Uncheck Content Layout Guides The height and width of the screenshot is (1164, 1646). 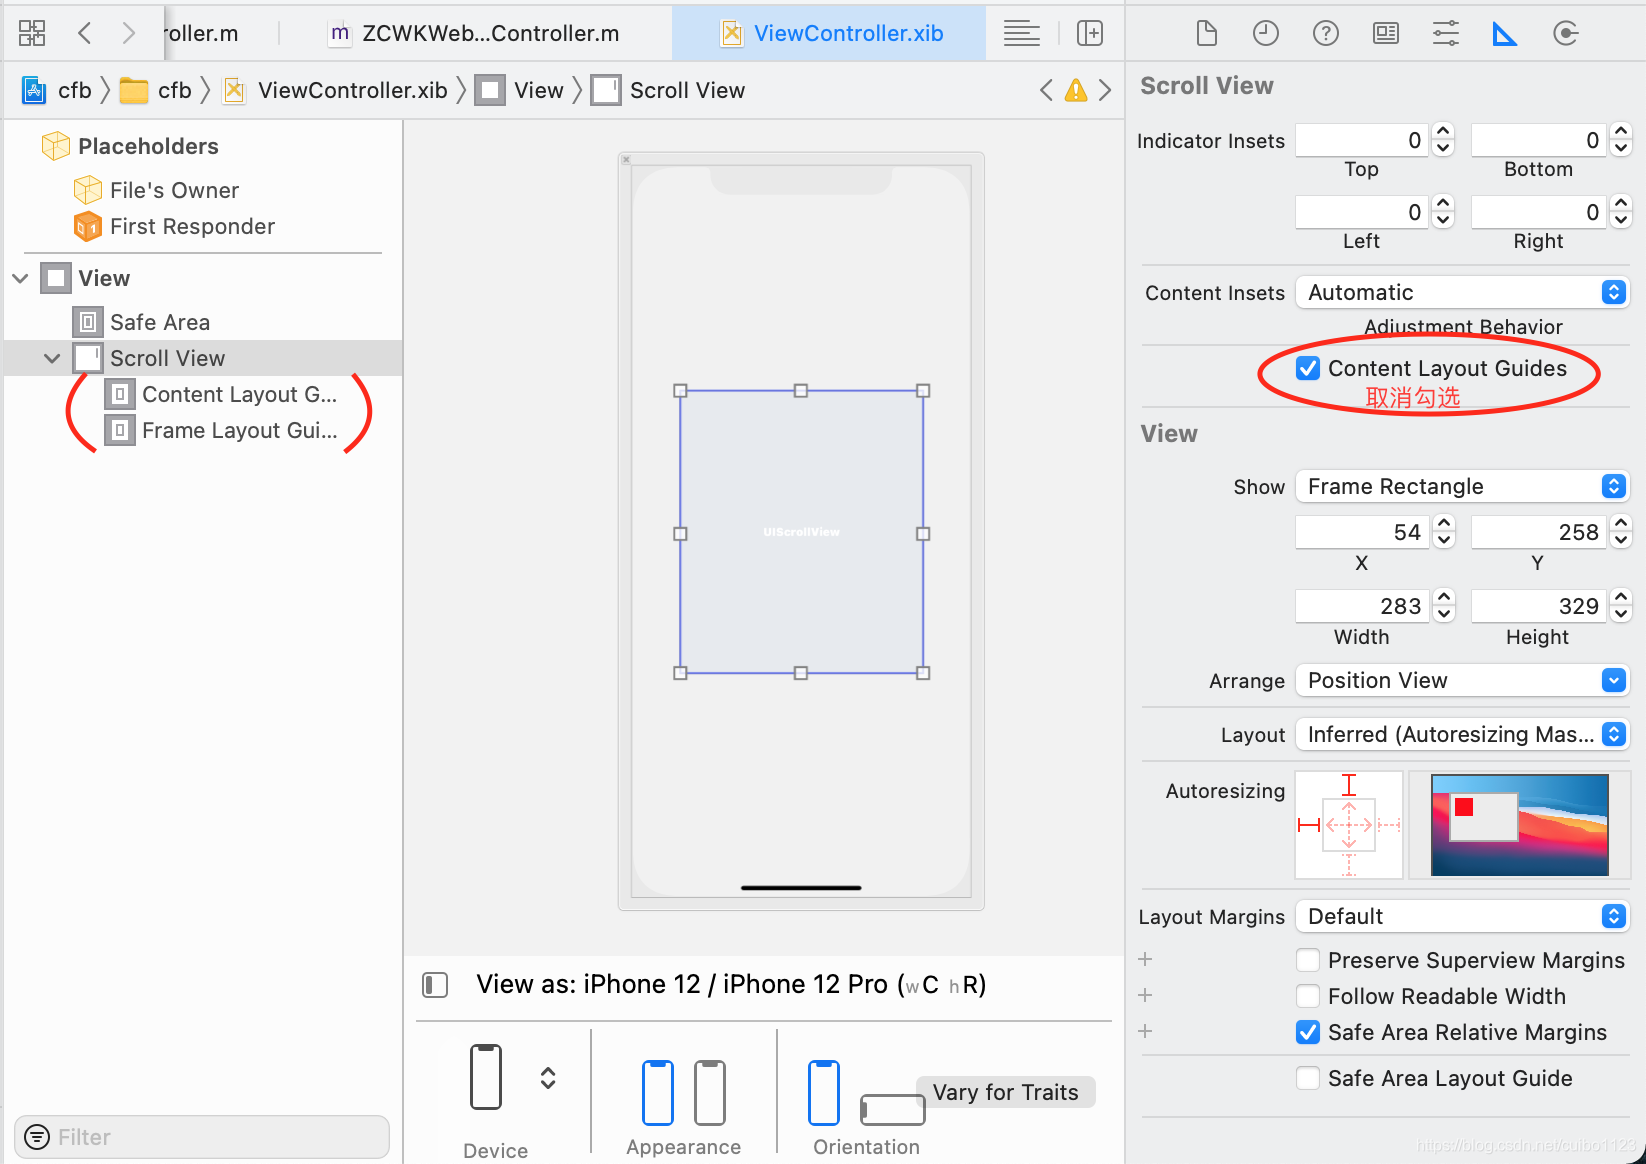click(x=1308, y=368)
